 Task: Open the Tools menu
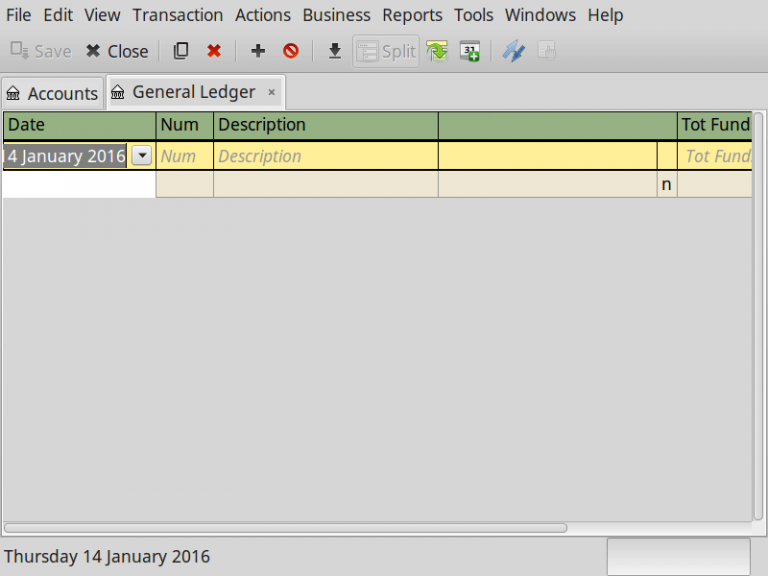pyautogui.click(x=473, y=15)
